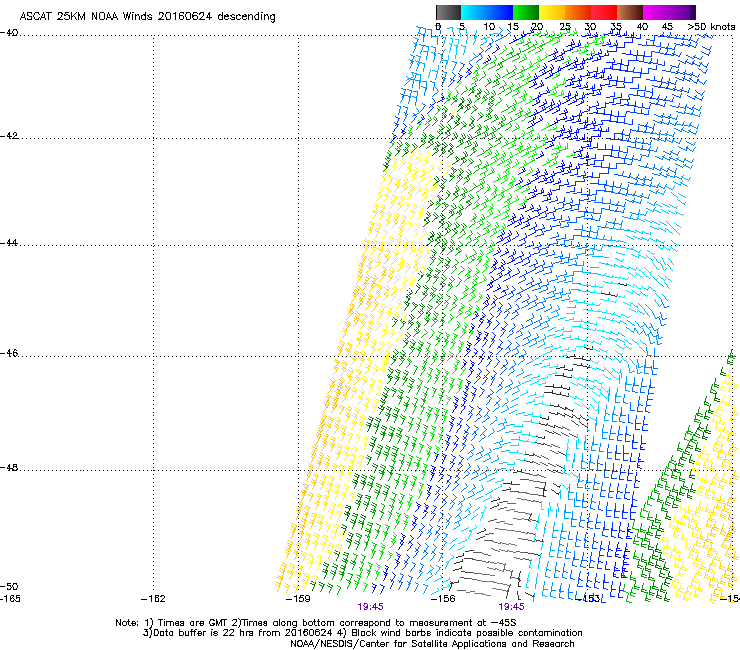Click the '-165' longitude axis label
740x650 pixels.
click(x=10, y=599)
